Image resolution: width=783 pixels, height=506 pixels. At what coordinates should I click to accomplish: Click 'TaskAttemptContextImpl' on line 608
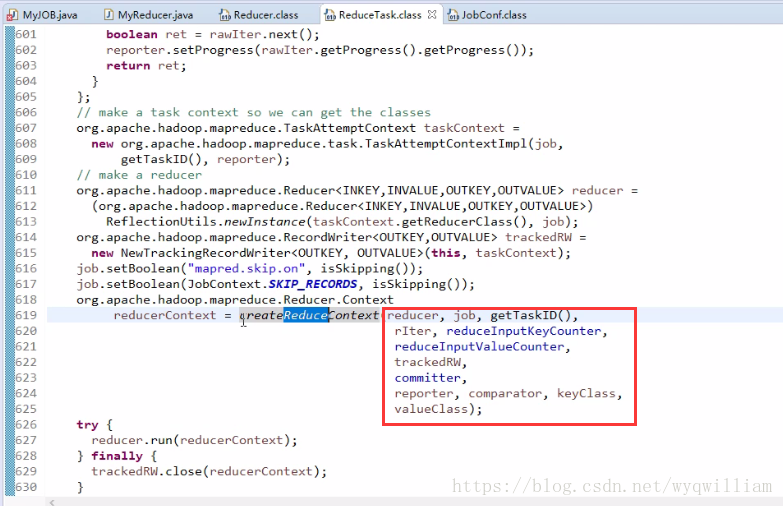[x=446, y=144]
